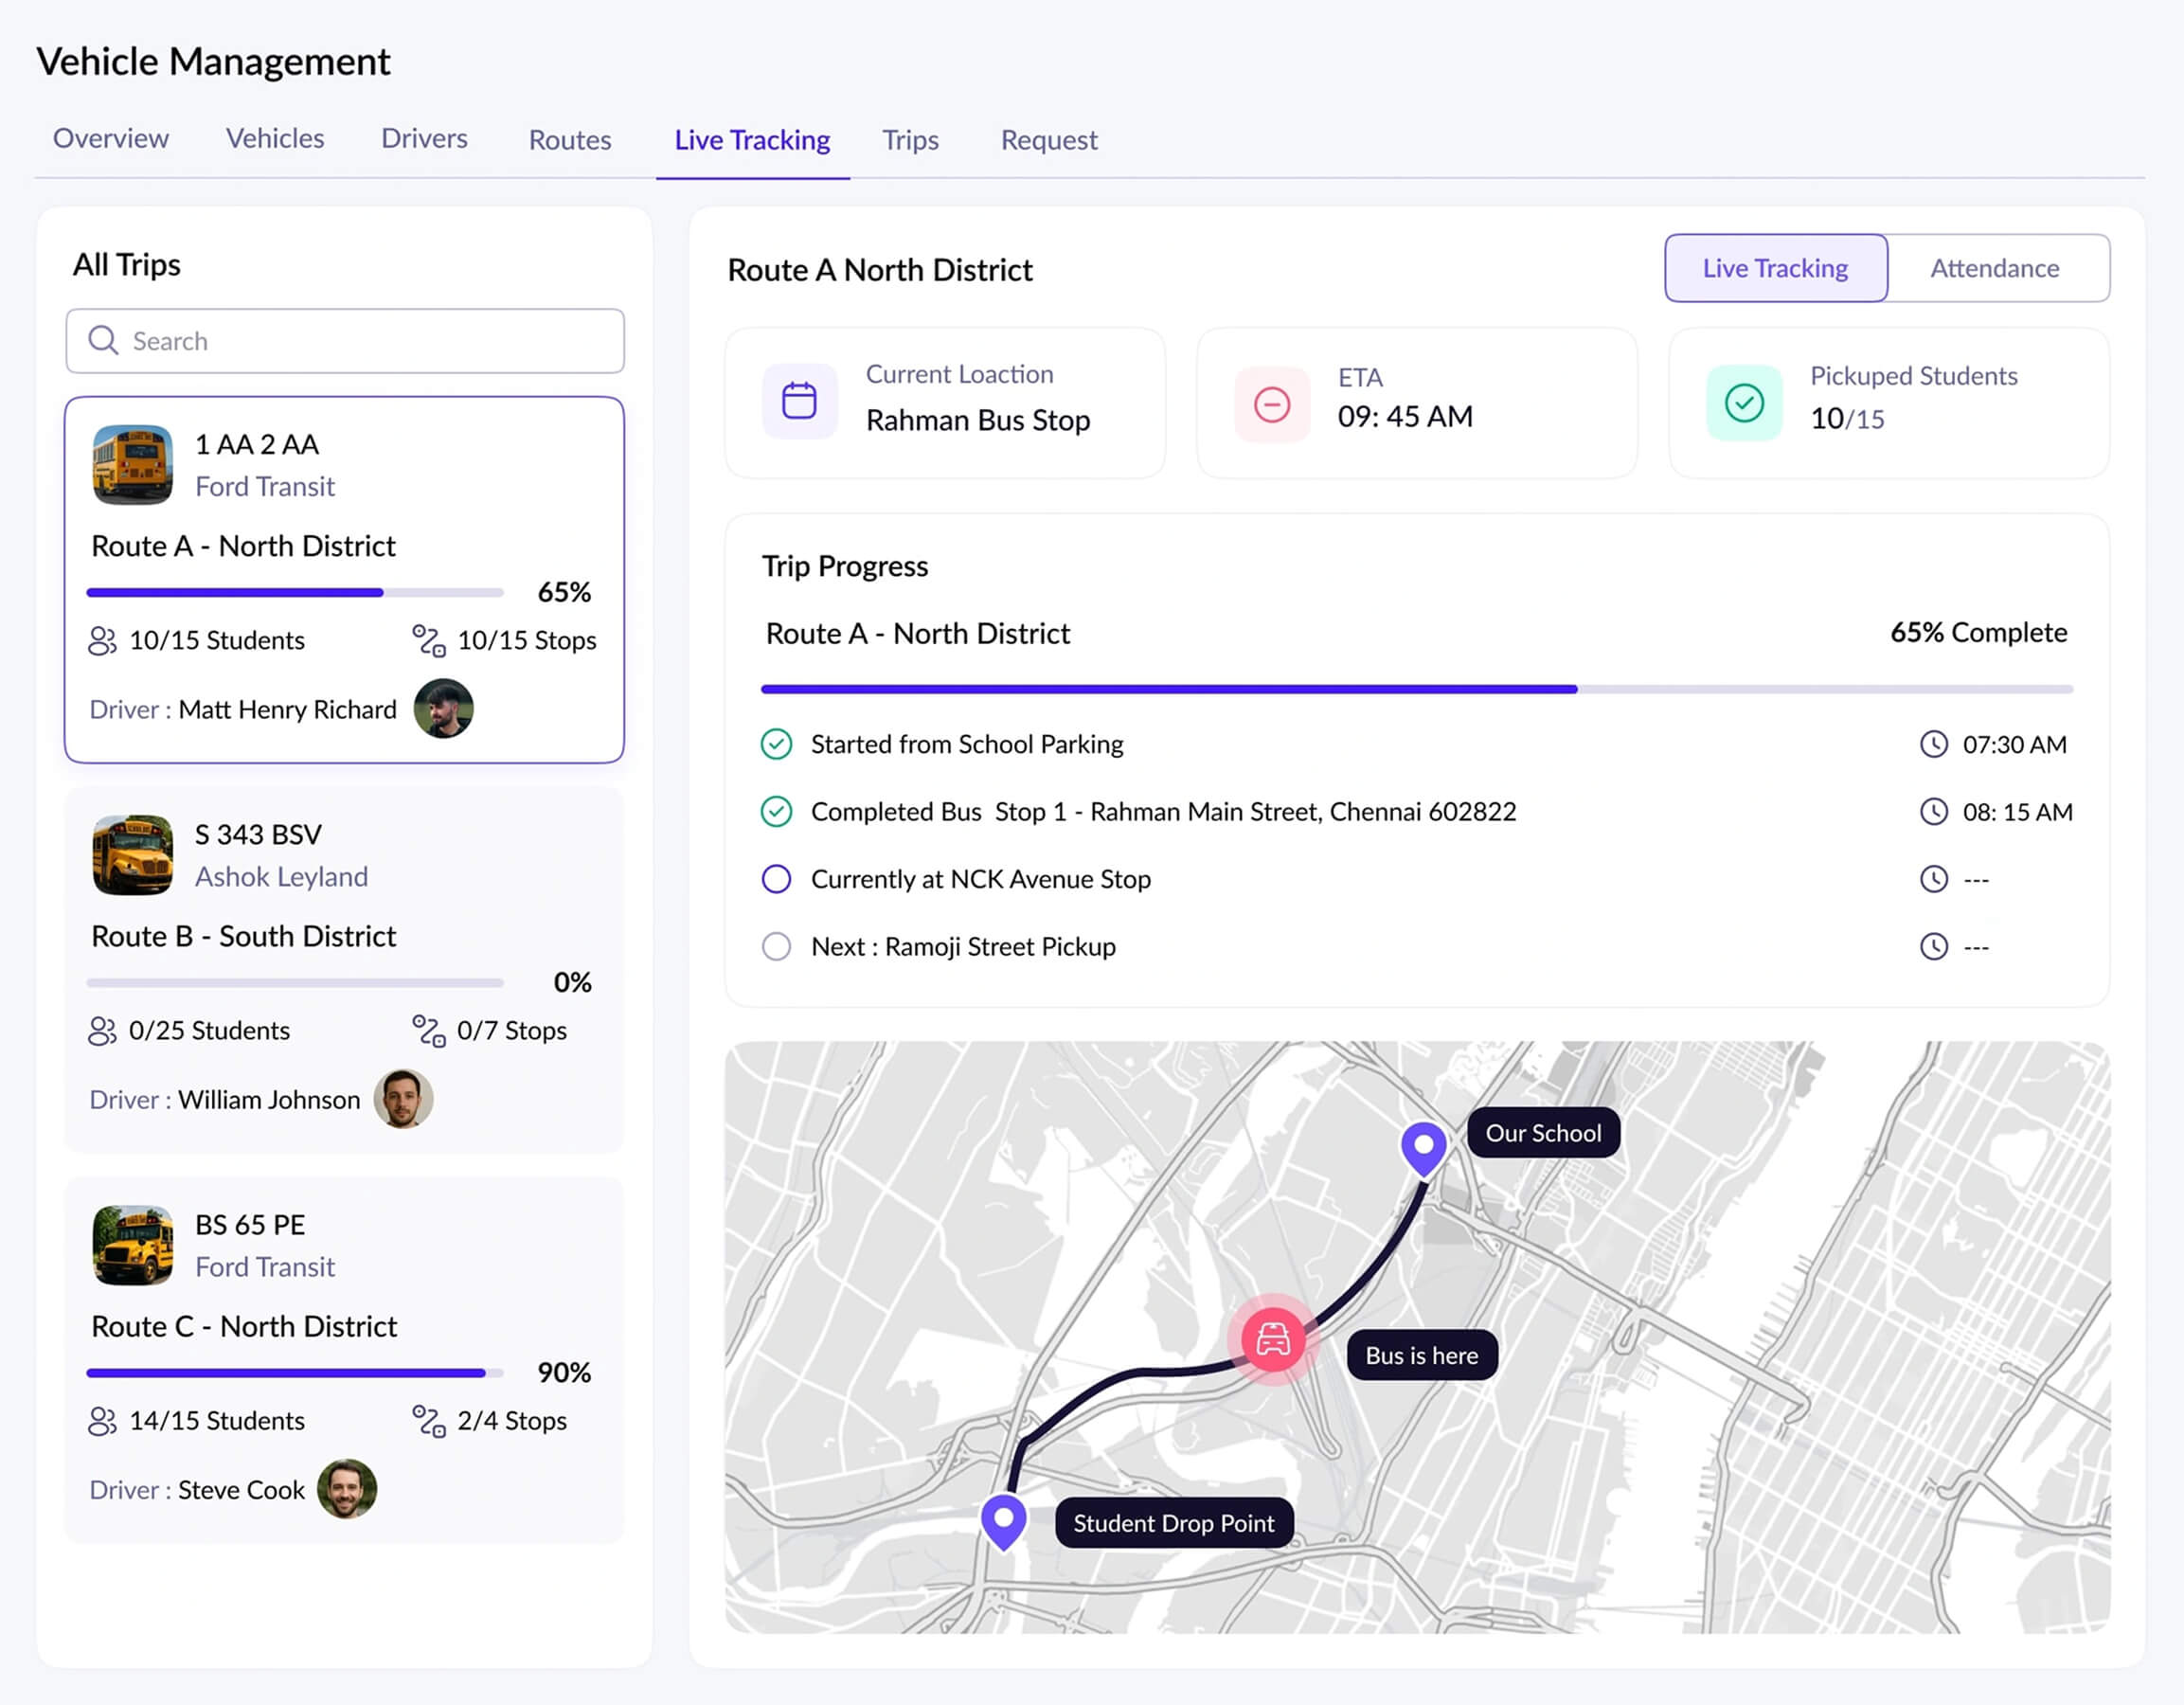Click the Our School map pin
2184x1705 pixels.
tap(1423, 1146)
